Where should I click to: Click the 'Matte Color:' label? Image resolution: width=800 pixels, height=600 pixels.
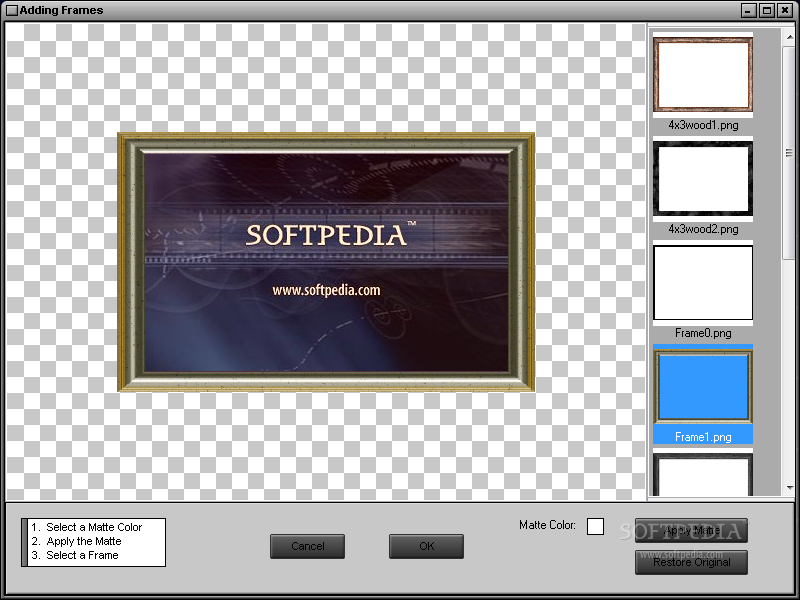click(x=547, y=525)
